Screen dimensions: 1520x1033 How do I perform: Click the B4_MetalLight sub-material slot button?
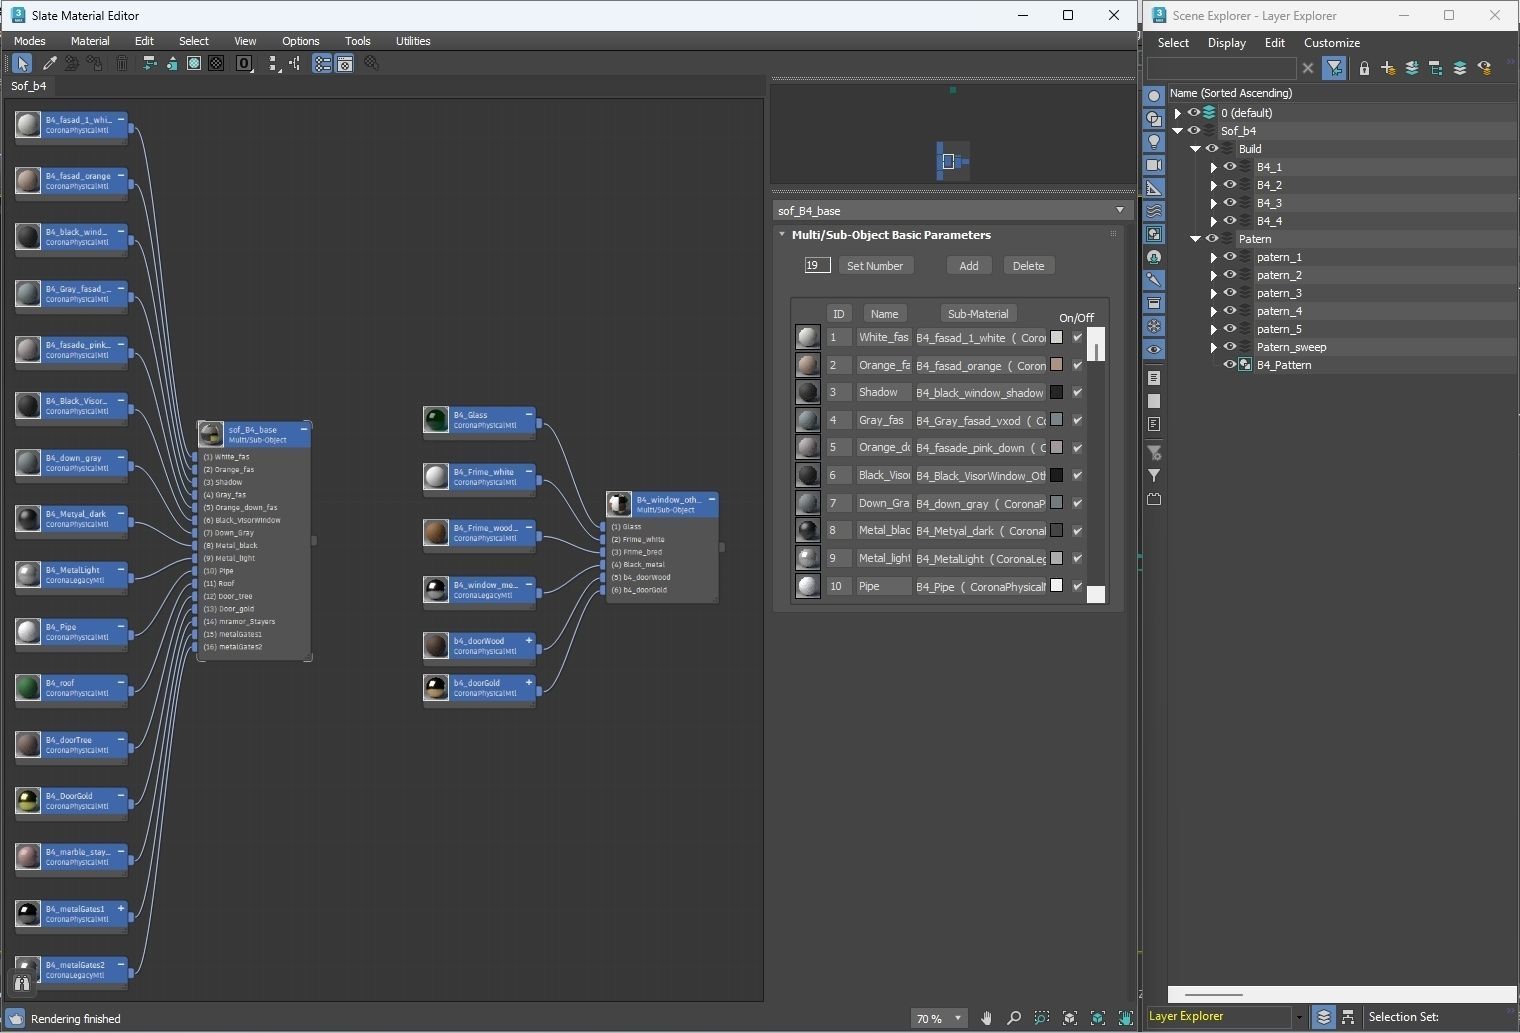980,558
